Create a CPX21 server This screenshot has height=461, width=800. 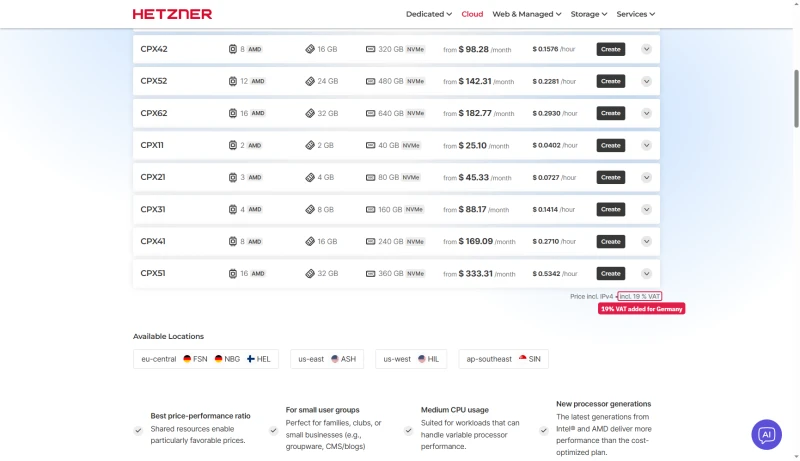point(611,177)
